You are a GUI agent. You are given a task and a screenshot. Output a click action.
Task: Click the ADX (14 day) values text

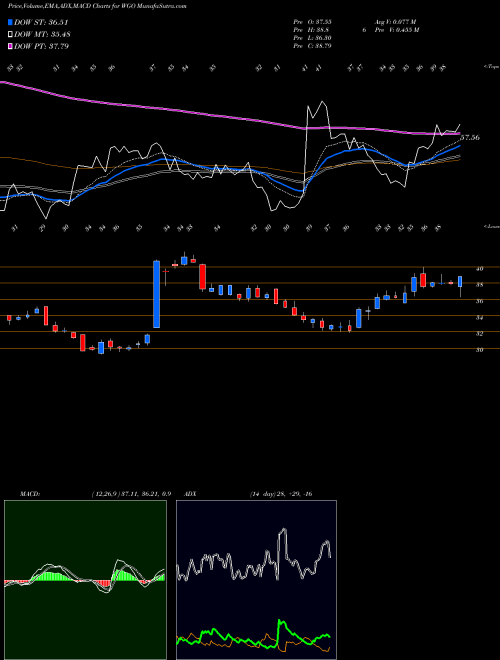pyautogui.click(x=281, y=494)
